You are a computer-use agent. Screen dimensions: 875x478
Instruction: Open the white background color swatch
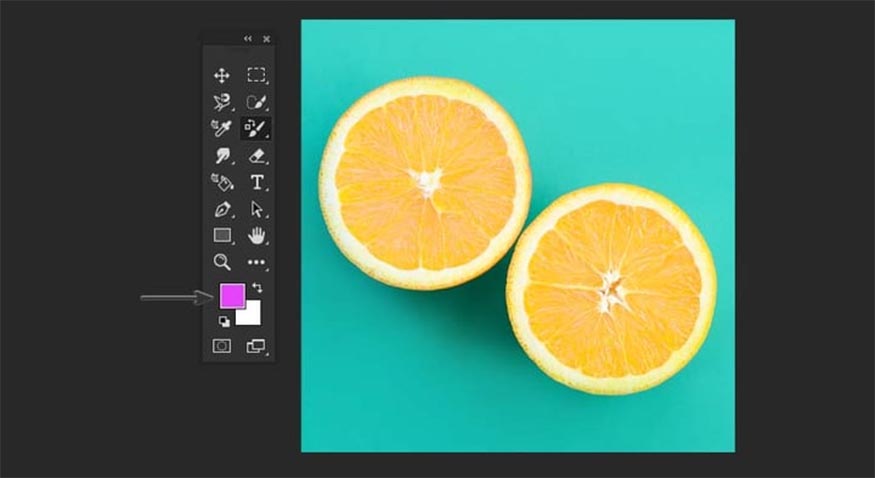[252, 316]
